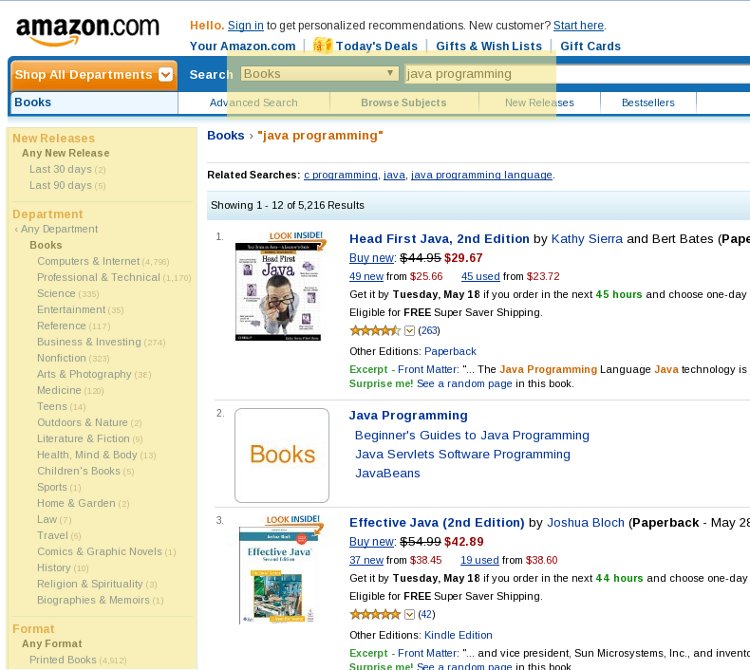Click the Books placeholder image
Viewport: 750px width, 670px height.
[x=282, y=455]
